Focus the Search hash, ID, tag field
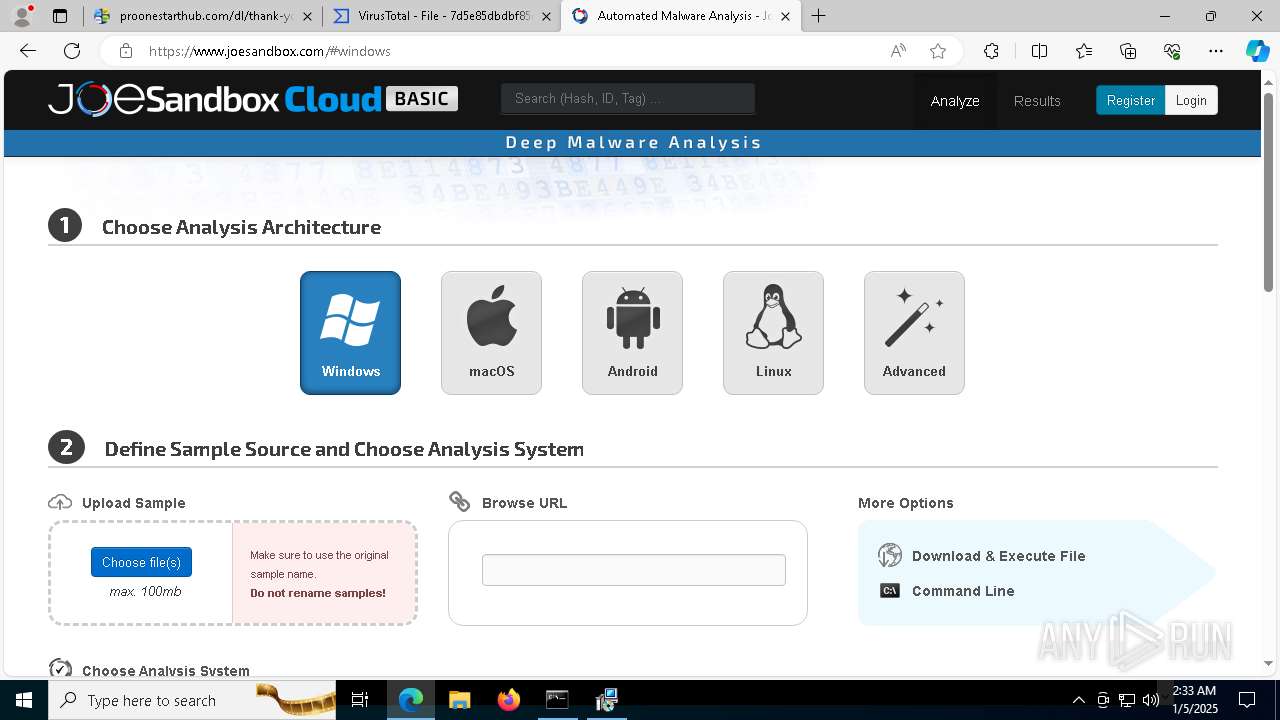 tap(628, 98)
